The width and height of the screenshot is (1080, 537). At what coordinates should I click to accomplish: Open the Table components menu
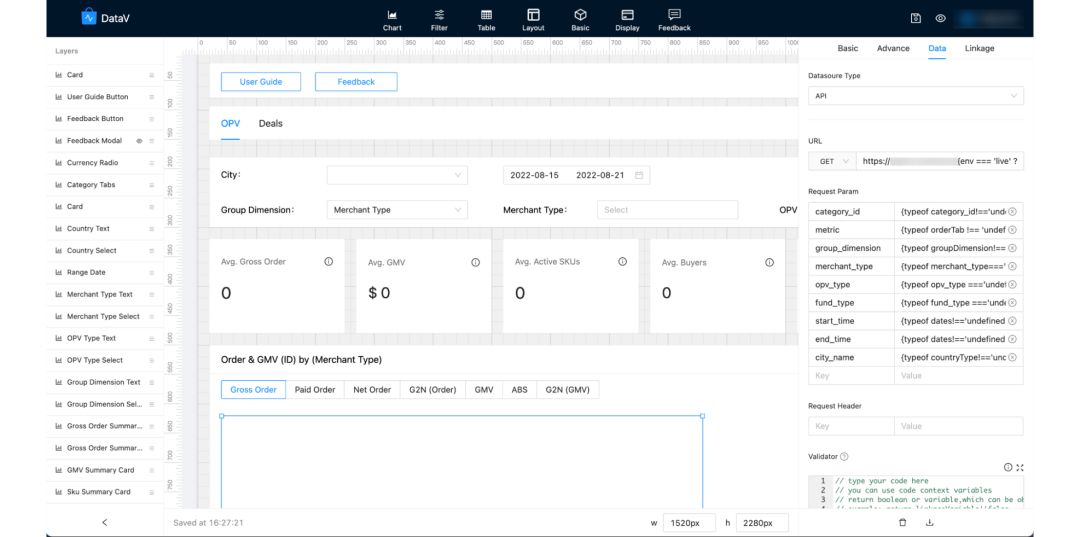tap(486, 20)
